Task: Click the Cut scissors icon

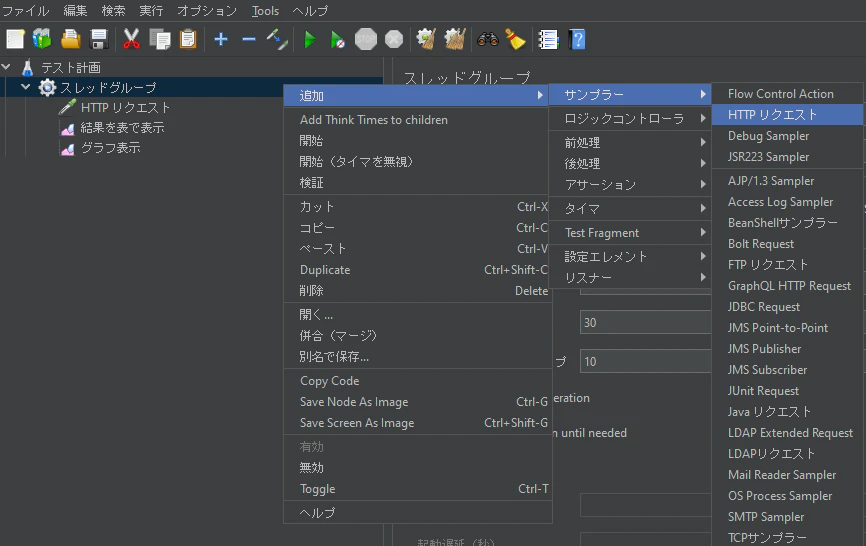Action: pyautogui.click(x=131, y=39)
